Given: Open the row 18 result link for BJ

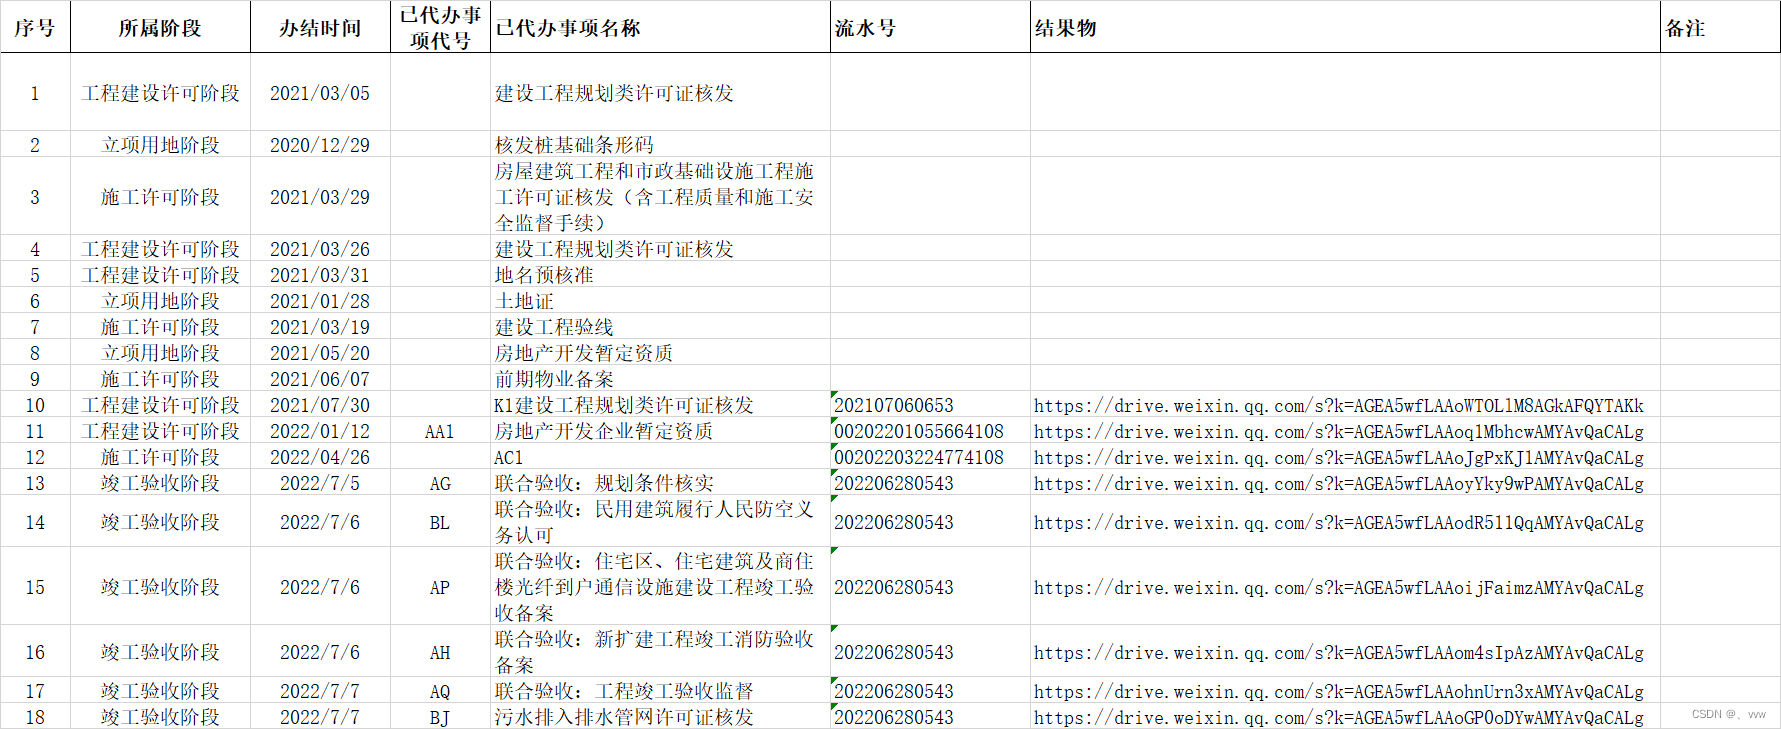Looking at the screenshot, I should pyautogui.click(x=1338, y=717).
